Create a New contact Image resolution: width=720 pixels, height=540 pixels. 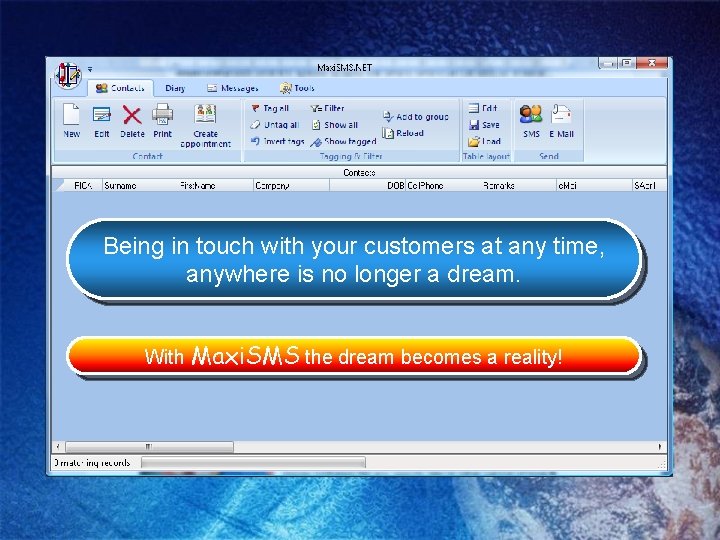71,120
